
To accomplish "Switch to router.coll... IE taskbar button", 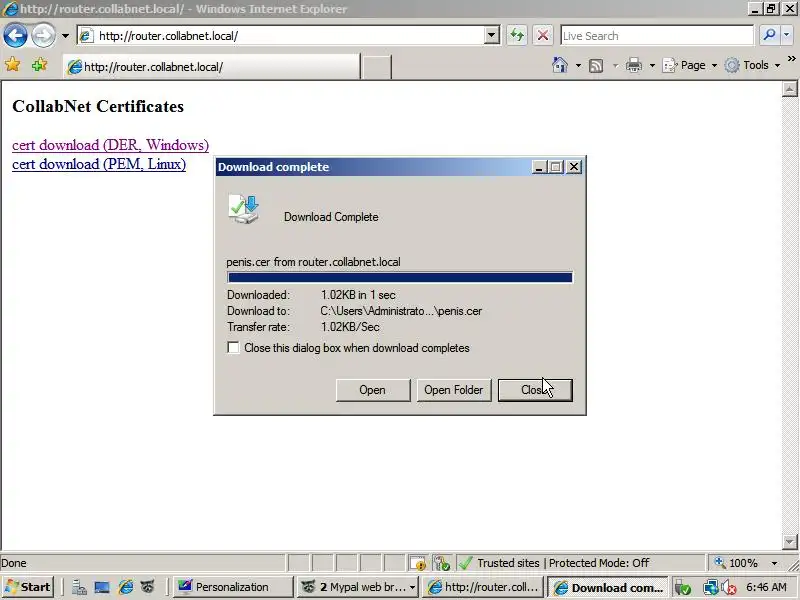I will point(483,587).
